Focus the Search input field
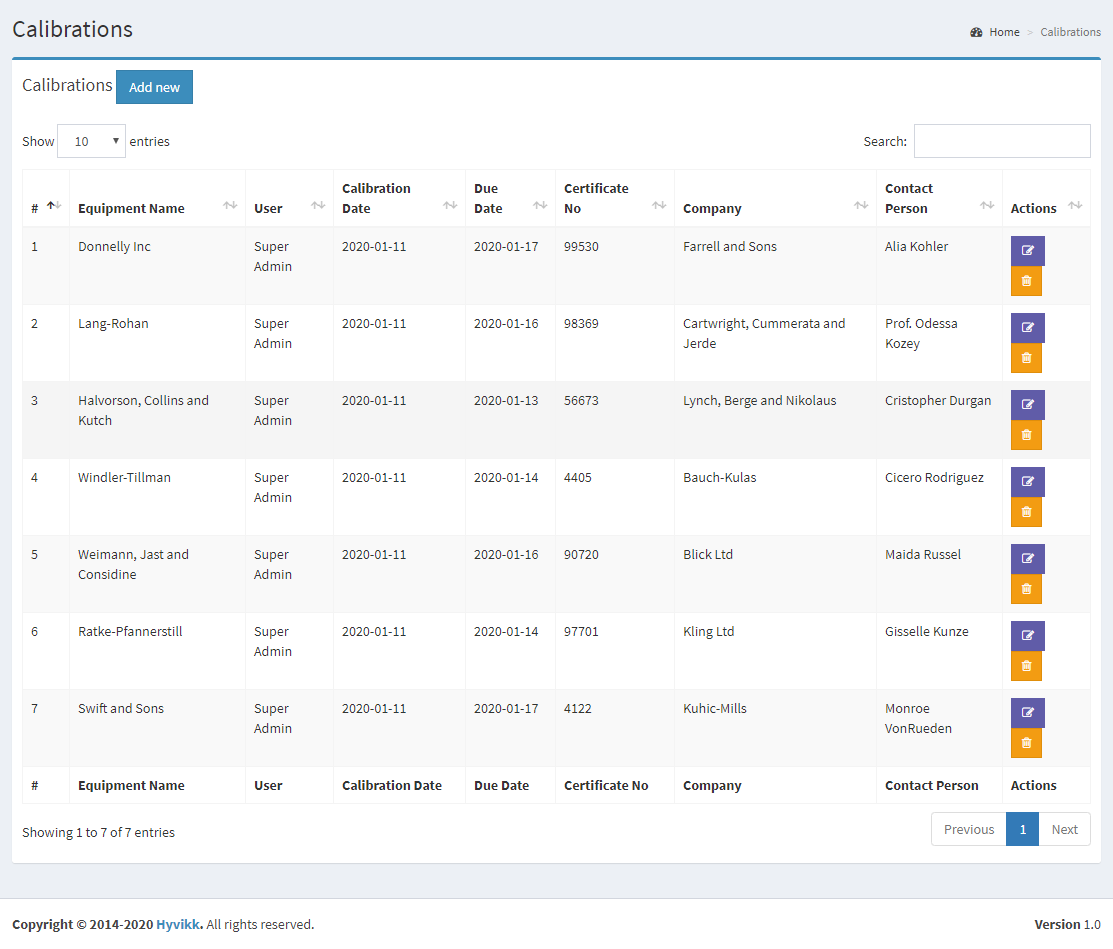Viewport: 1113px width, 949px height. click(1002, 141)
